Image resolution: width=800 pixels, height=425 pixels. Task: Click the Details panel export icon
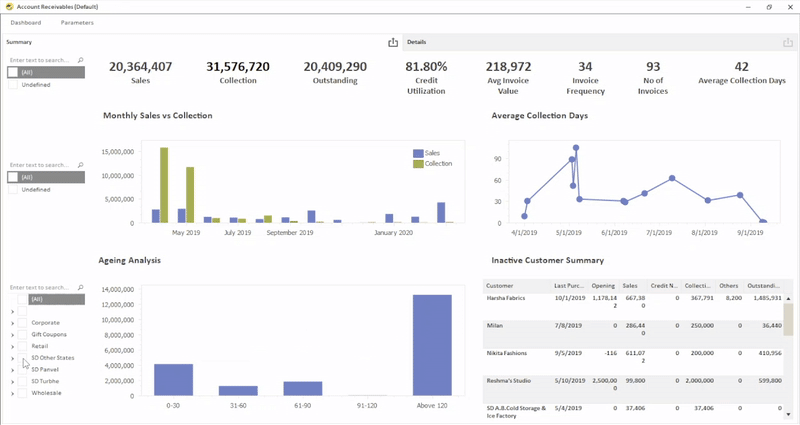[x=788, y=42]
